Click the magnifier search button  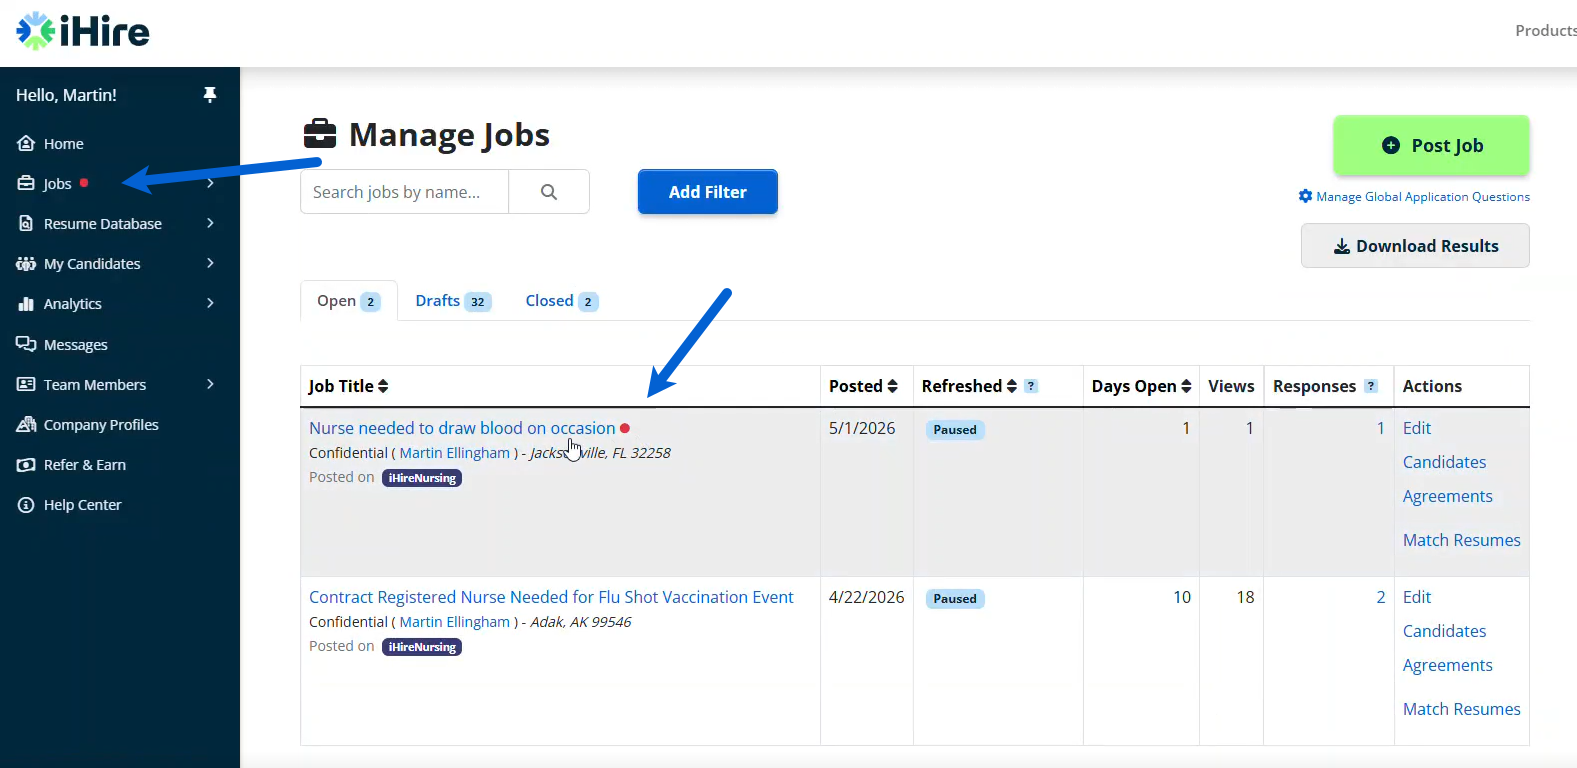(549, 192)
